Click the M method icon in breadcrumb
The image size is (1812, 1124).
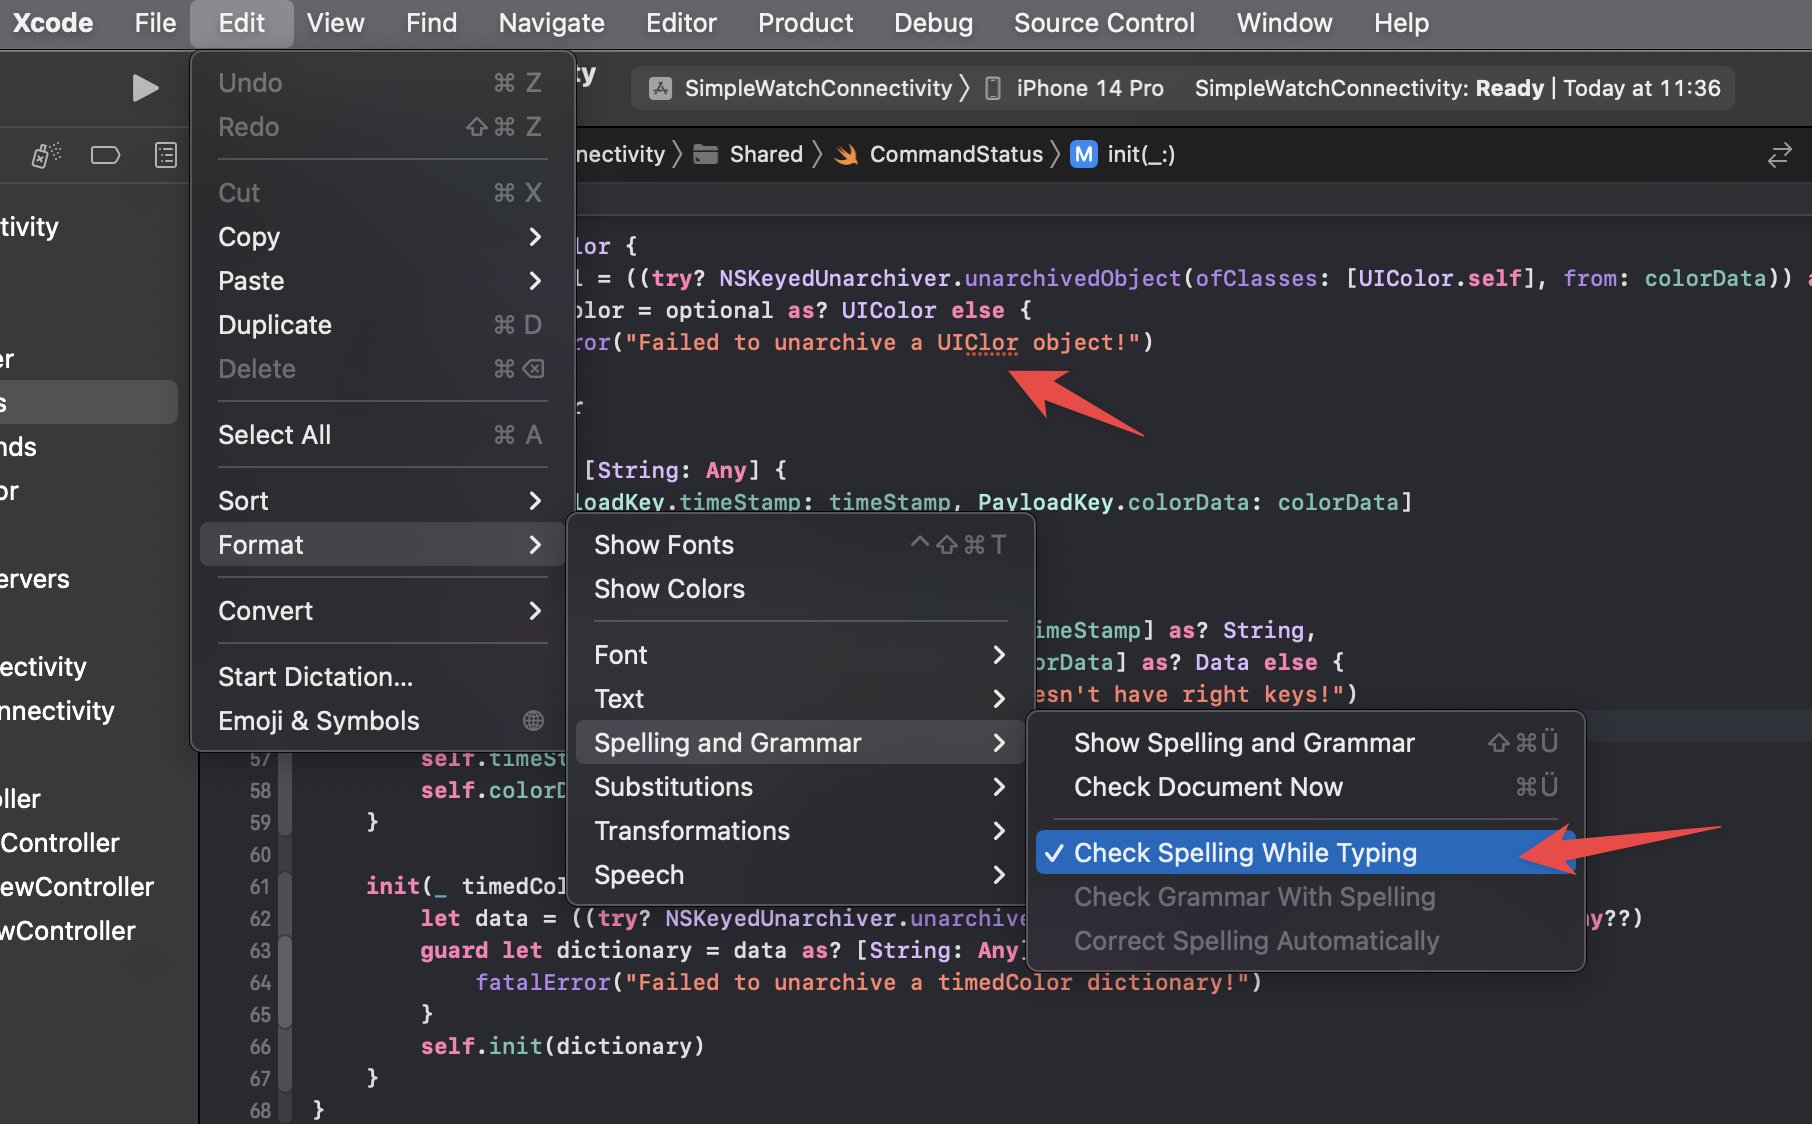click(x=1084, y=154)
